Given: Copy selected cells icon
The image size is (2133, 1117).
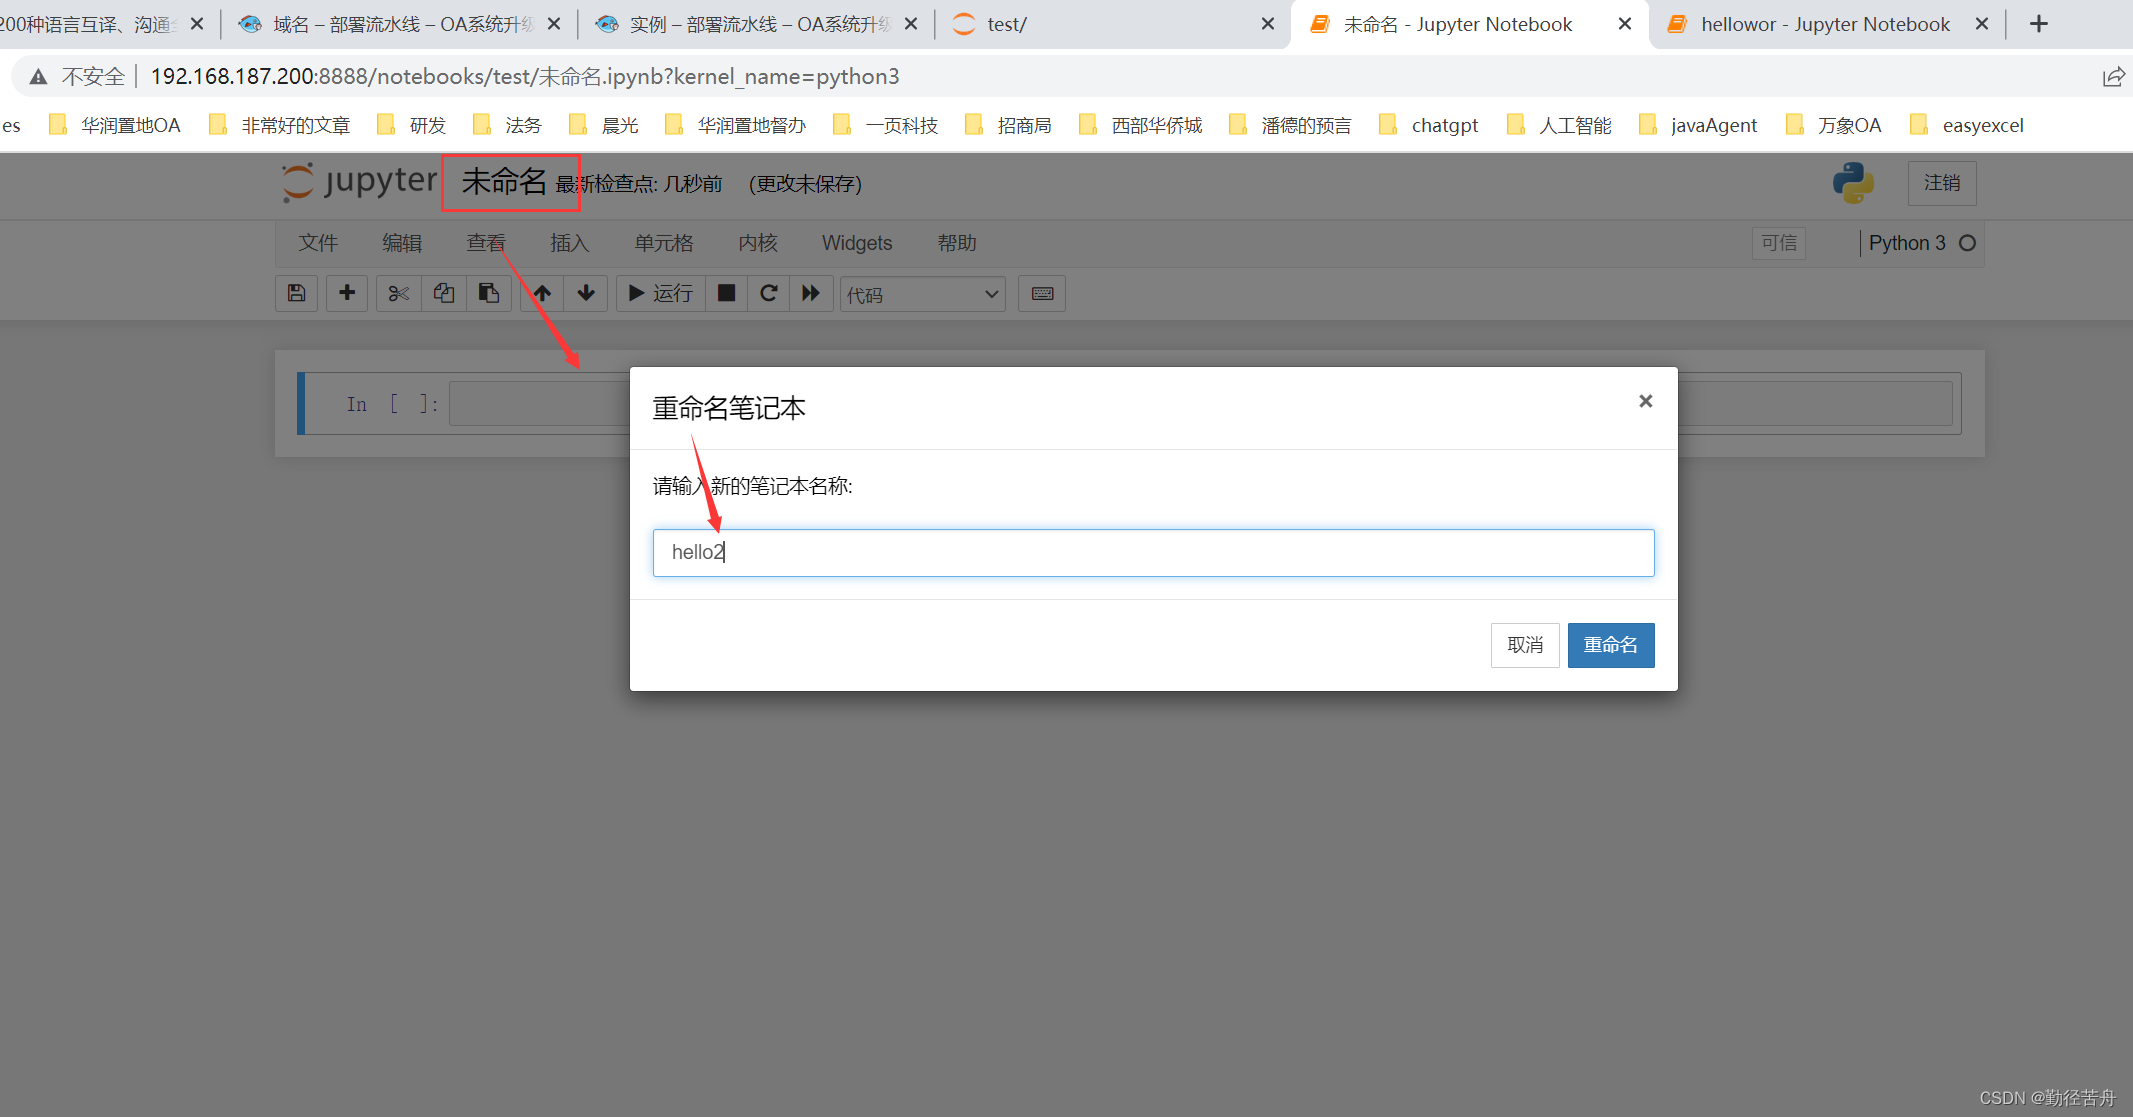Looking at the screenshot, I should click(x=444, y=293).
